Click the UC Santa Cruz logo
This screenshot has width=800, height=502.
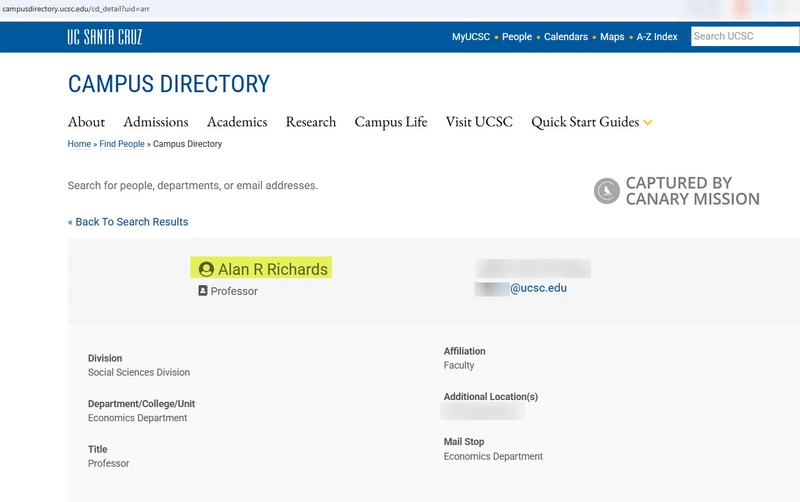point(105,37)
